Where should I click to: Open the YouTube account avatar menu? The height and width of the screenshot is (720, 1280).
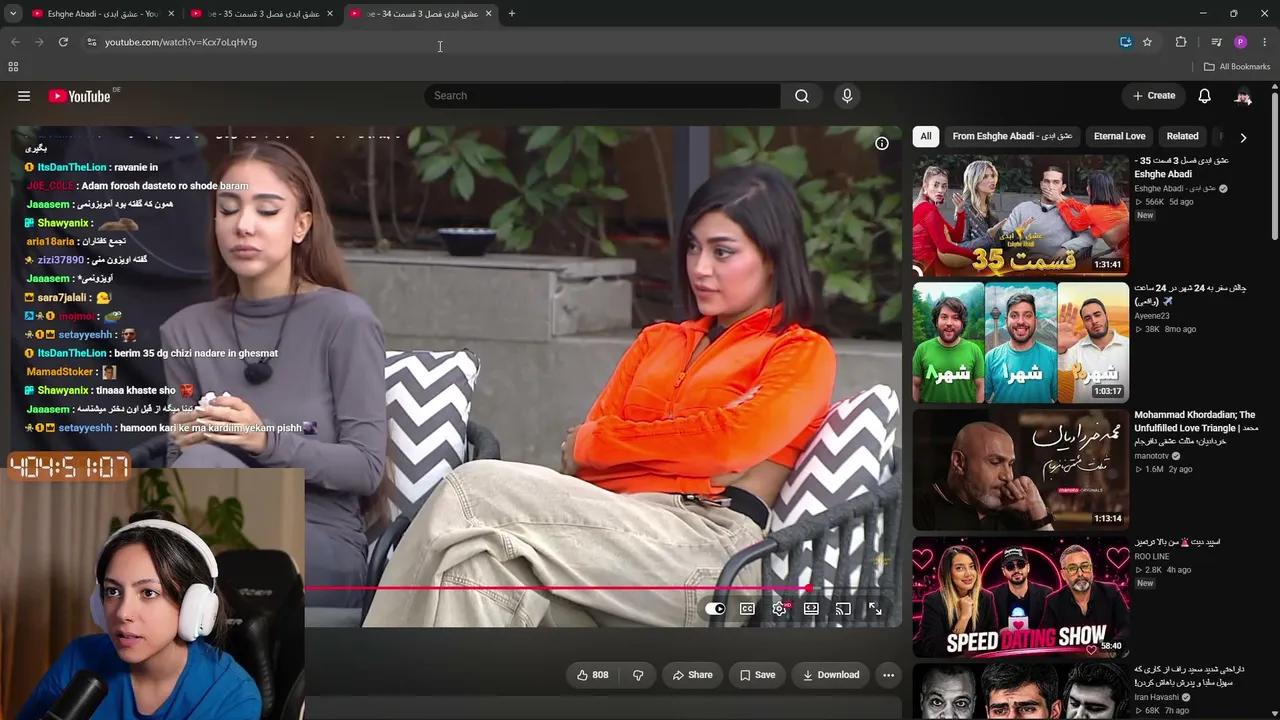1243,96
